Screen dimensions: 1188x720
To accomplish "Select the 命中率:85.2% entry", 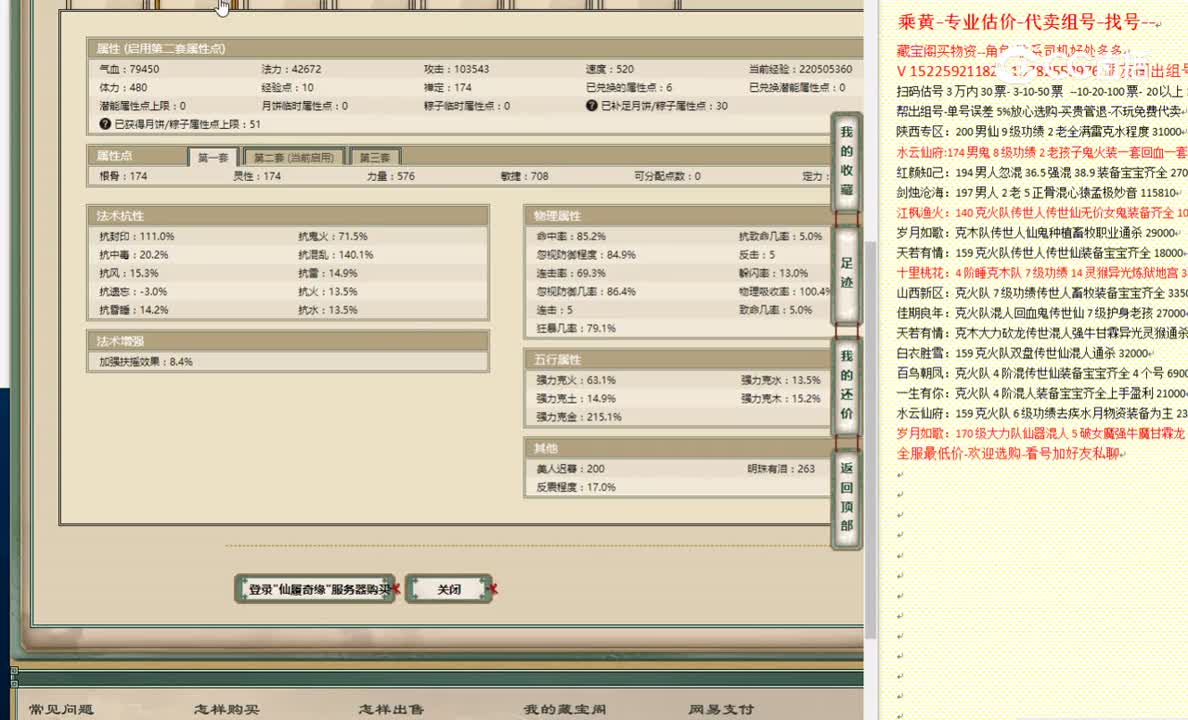I will [571, 236].
